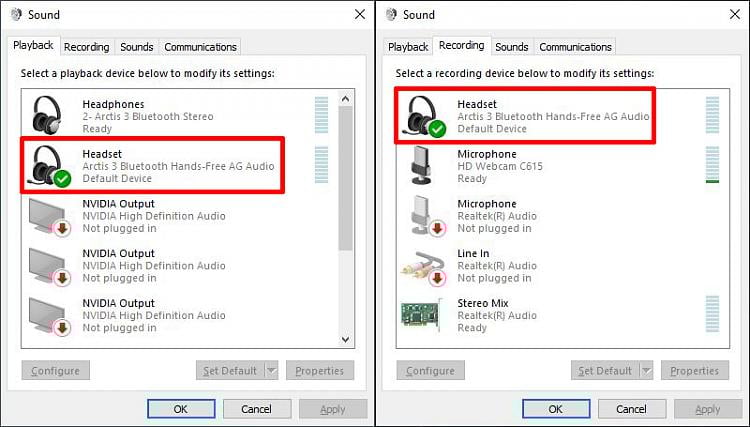Click the Headset icon in Playback window

[50, 165]
